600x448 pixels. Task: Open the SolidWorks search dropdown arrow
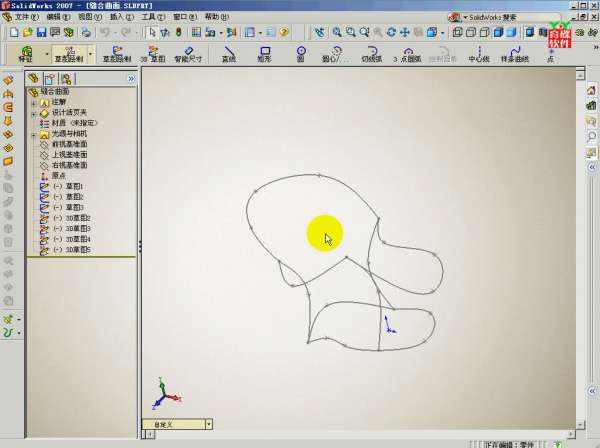tap(465, 17)
